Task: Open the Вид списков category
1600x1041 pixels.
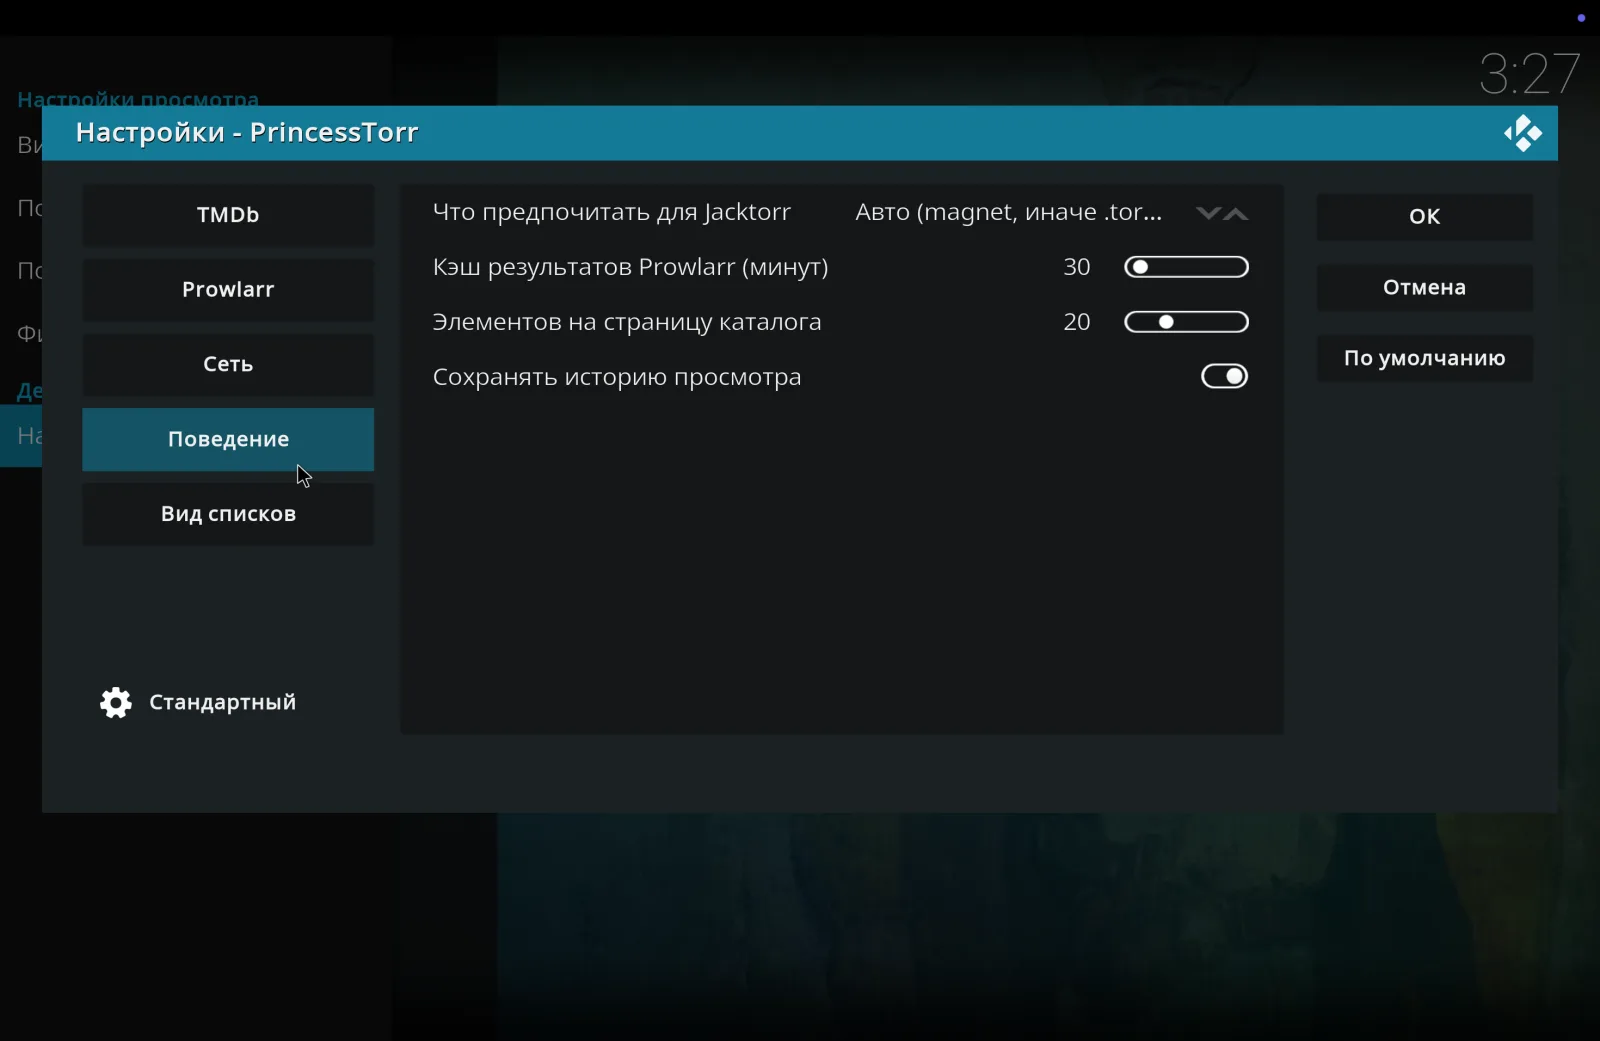Action: click(x=228, y=514)
